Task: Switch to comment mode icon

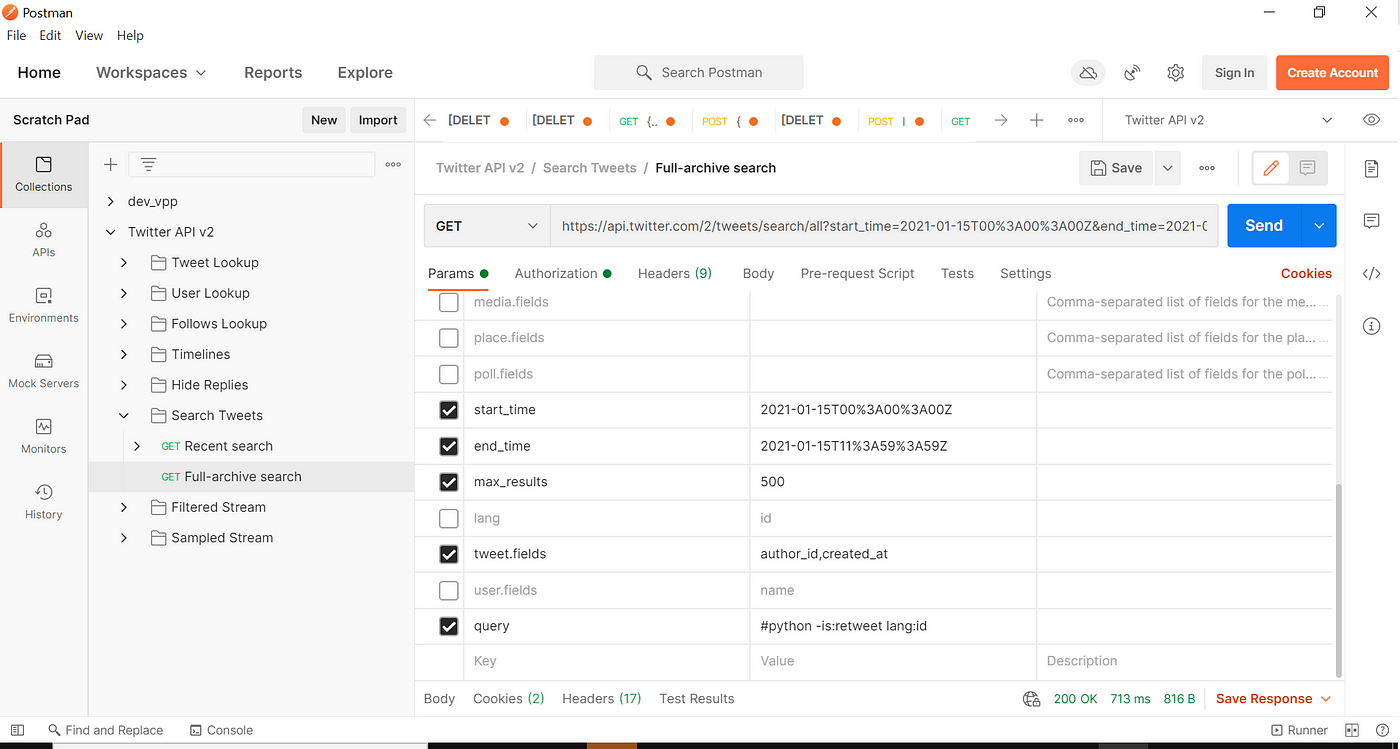Action: click(1307, 168)
